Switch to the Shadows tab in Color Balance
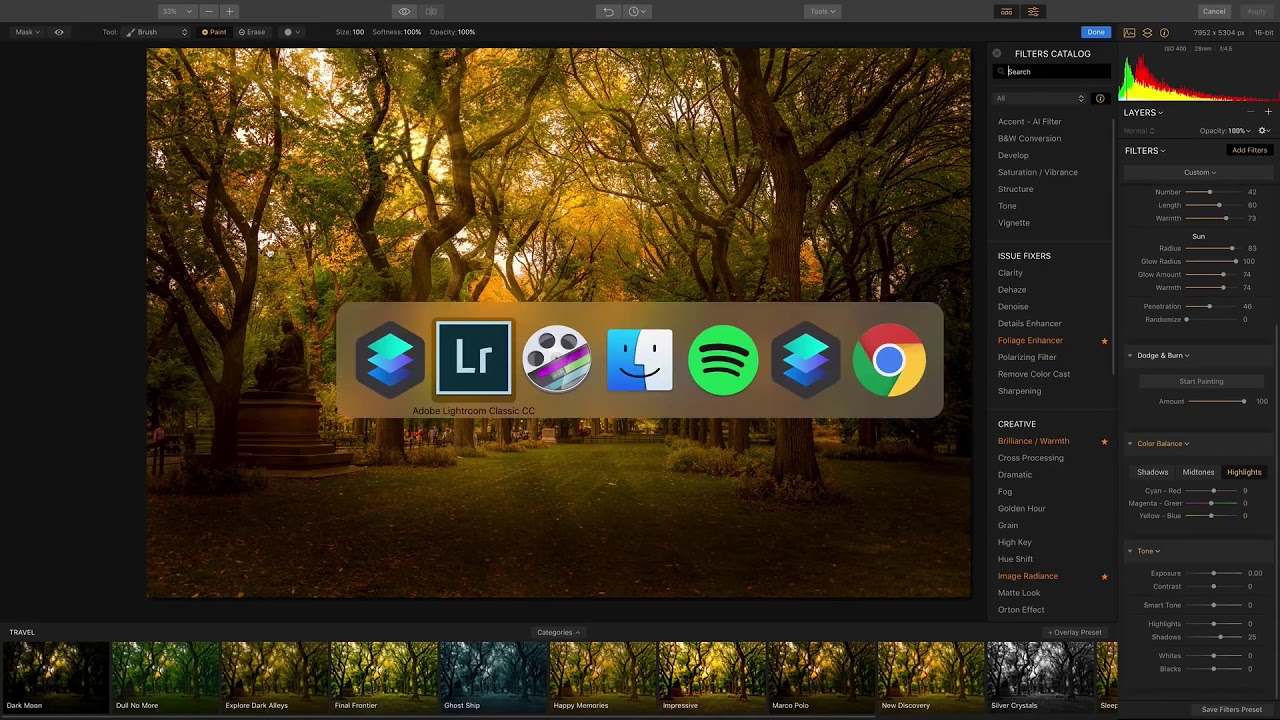This screenshot has width=1280, height=720. (1152, 472)
